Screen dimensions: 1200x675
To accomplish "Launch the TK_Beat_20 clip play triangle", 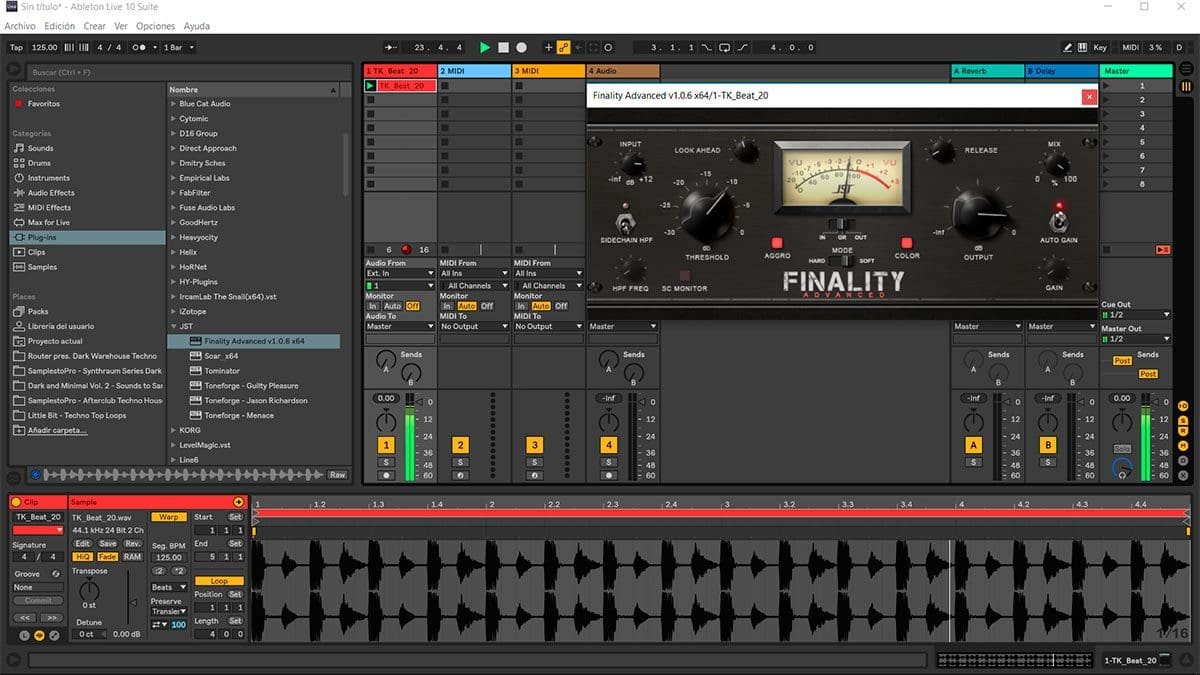I will pyautogui.click(x=370, y=86).
